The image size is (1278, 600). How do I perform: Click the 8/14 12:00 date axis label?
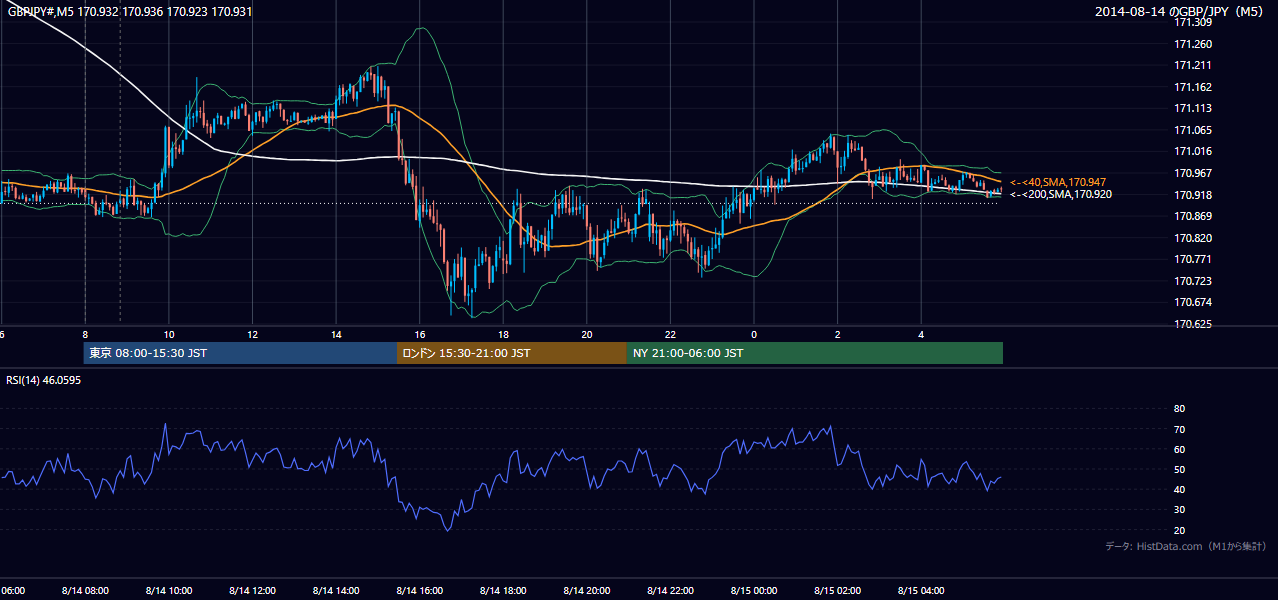tap(252, 590)
